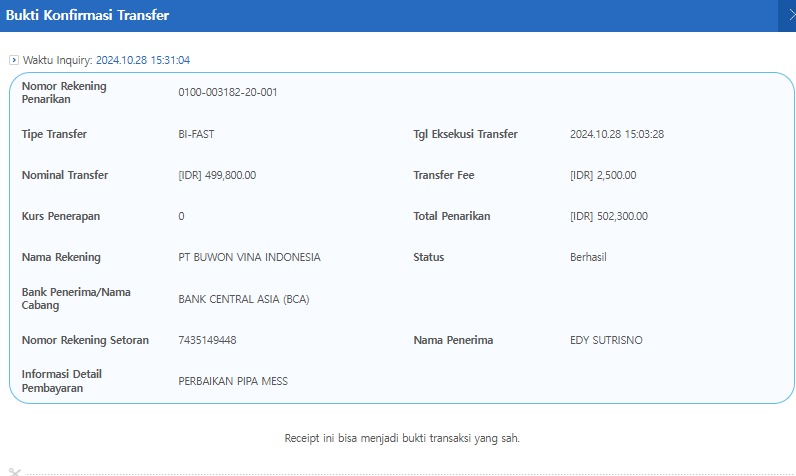Screen dimensions: 796x476
Task: Select deposit account number 7435149448
Action: (207, 340)
